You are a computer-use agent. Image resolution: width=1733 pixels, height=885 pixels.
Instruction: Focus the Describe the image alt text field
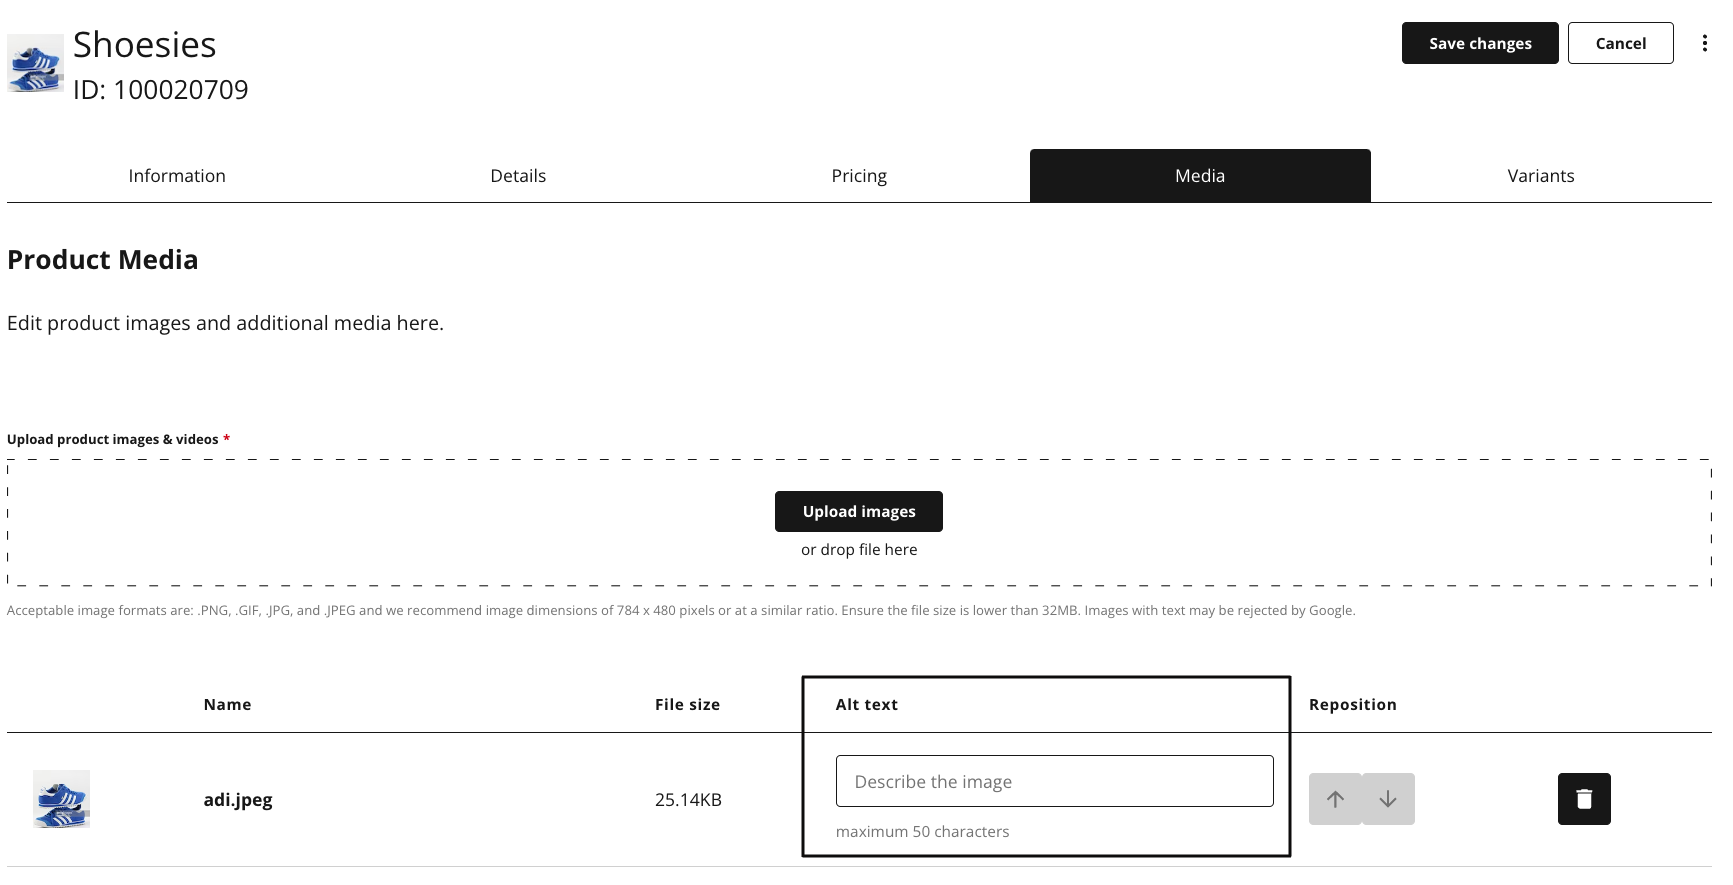pos(1055,781)
